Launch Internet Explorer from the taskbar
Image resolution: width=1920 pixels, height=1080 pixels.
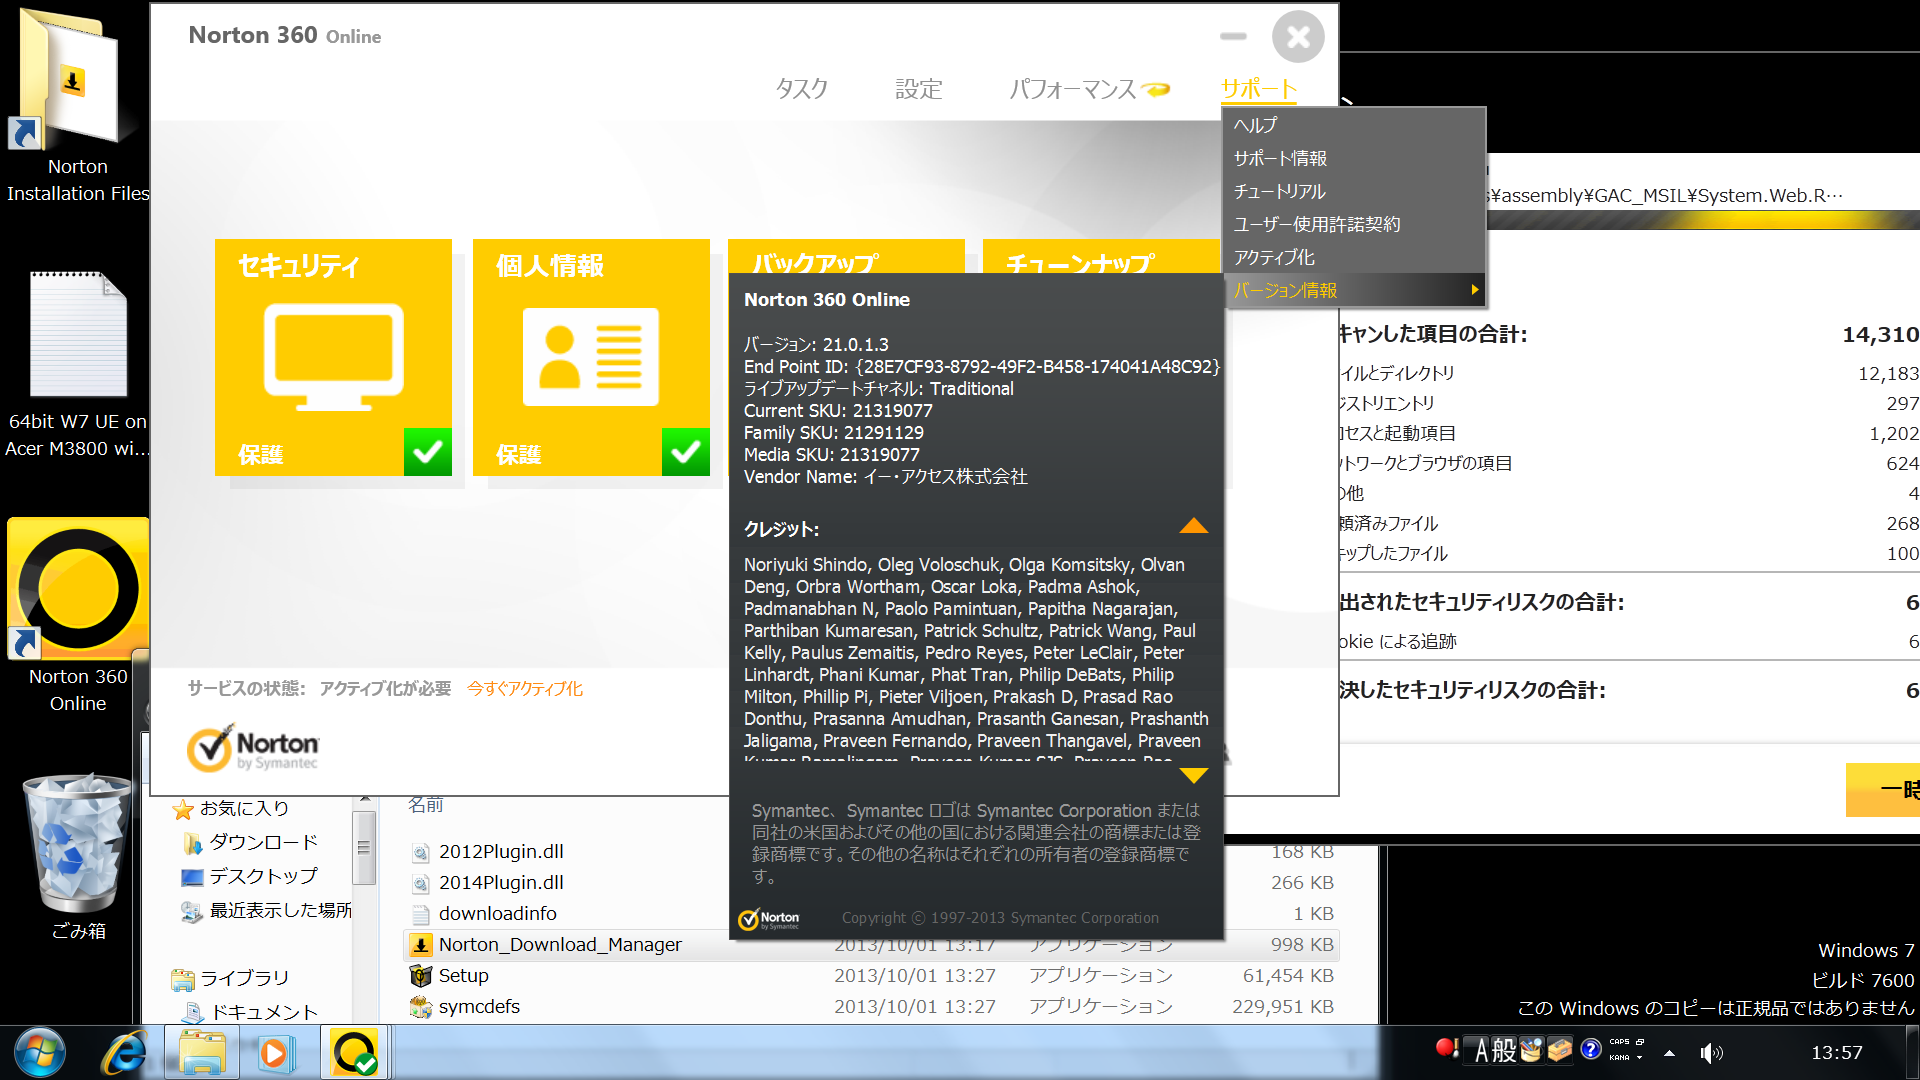click(125, 1053)
